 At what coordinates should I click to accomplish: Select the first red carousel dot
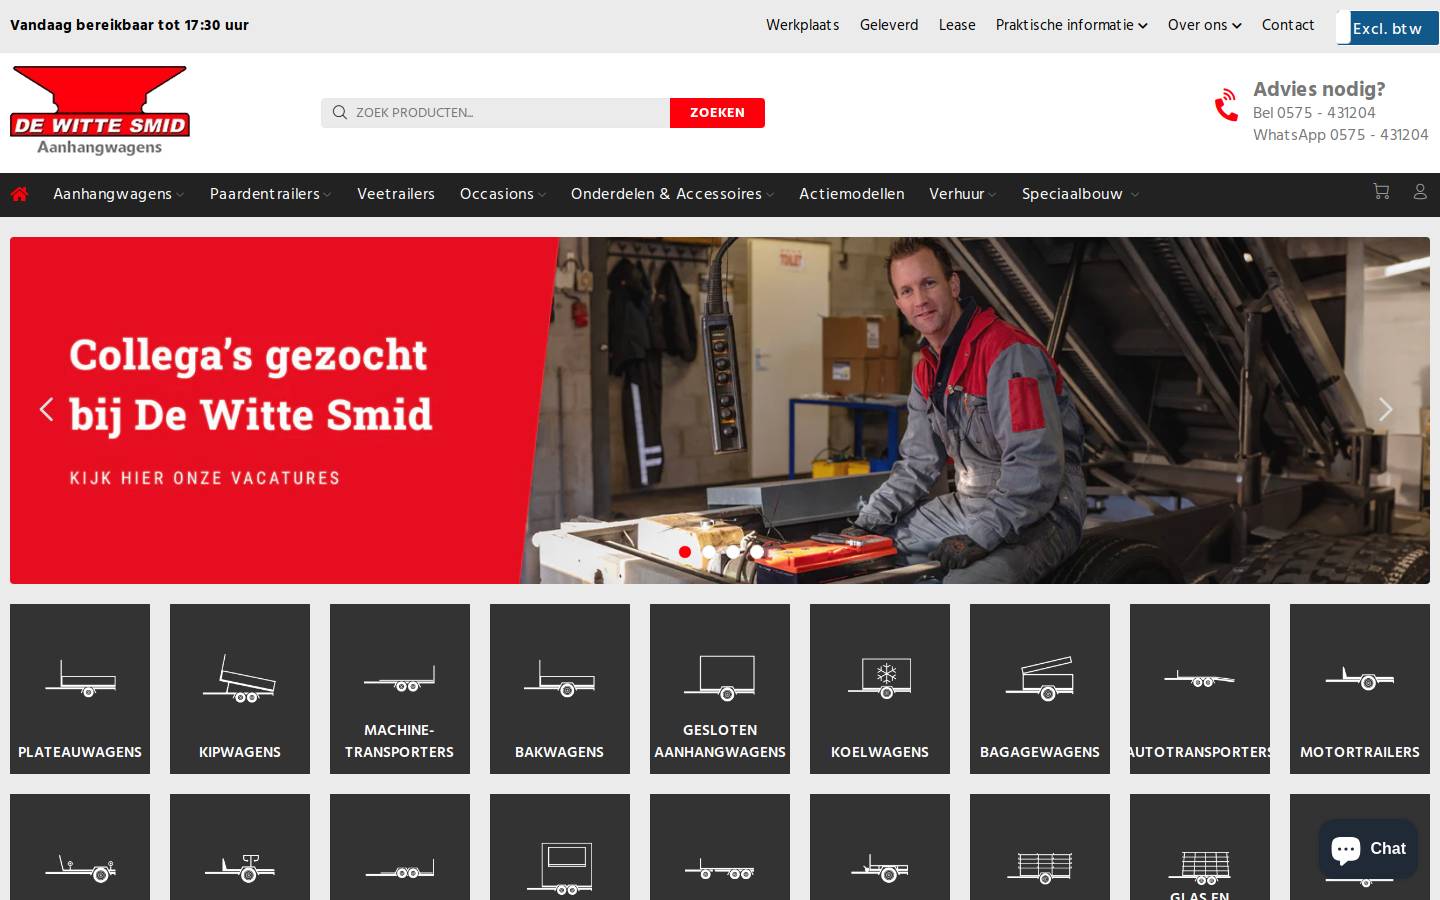pos(685,552)
